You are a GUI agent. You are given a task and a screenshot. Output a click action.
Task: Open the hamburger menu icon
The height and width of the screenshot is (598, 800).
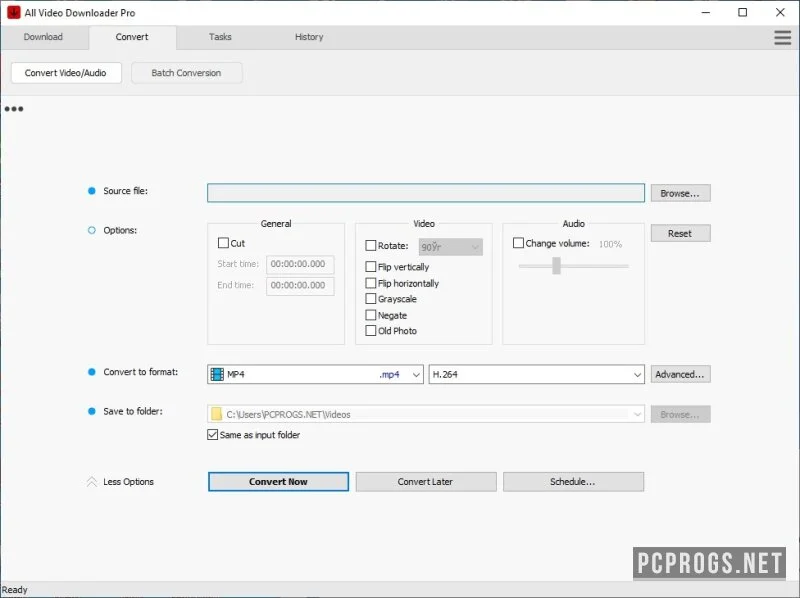pyautogui.click(x=782, y=37)
